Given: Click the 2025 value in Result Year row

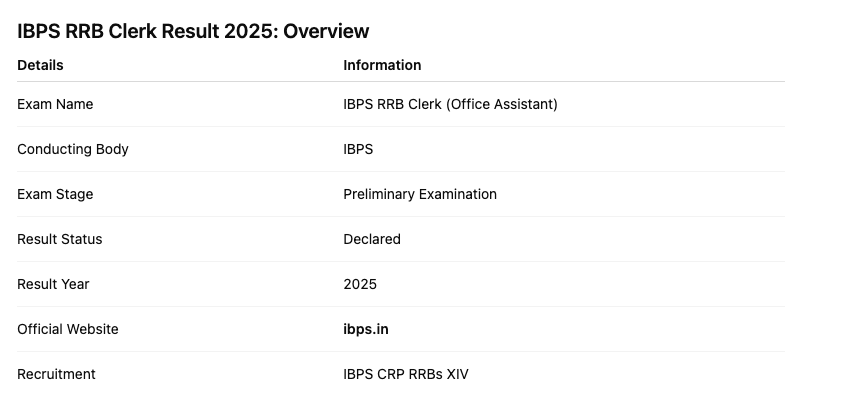Looking at the screenshot, I should coord(360,284).
